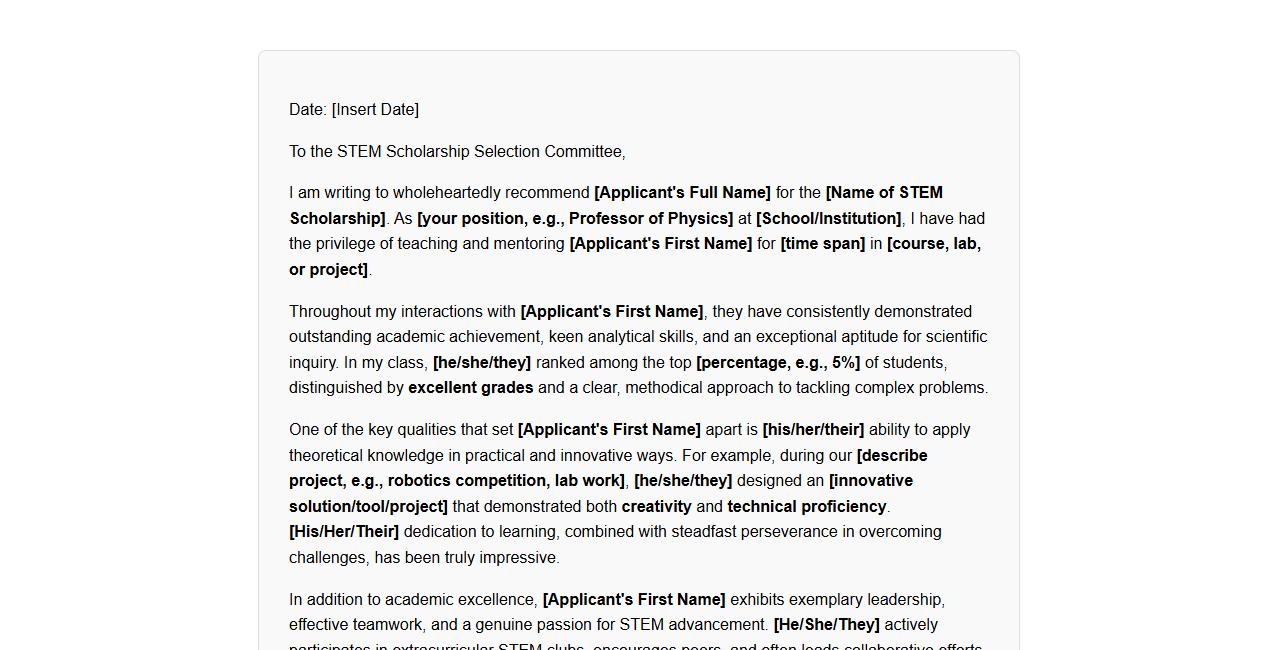
Task: Click the "[Insert Date]" placeholder
Action: 375,110
